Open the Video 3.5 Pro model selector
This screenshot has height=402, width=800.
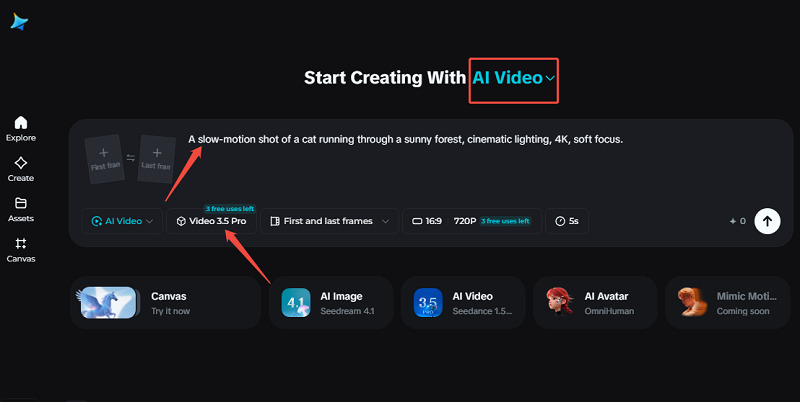click(212, 221)
